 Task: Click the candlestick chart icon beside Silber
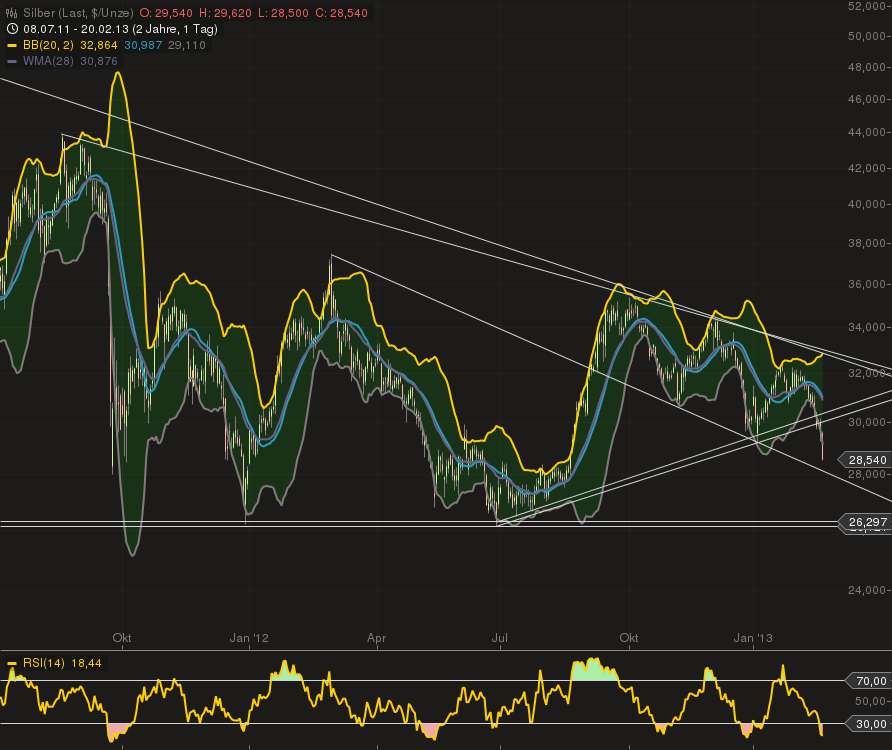click(11, 13)
